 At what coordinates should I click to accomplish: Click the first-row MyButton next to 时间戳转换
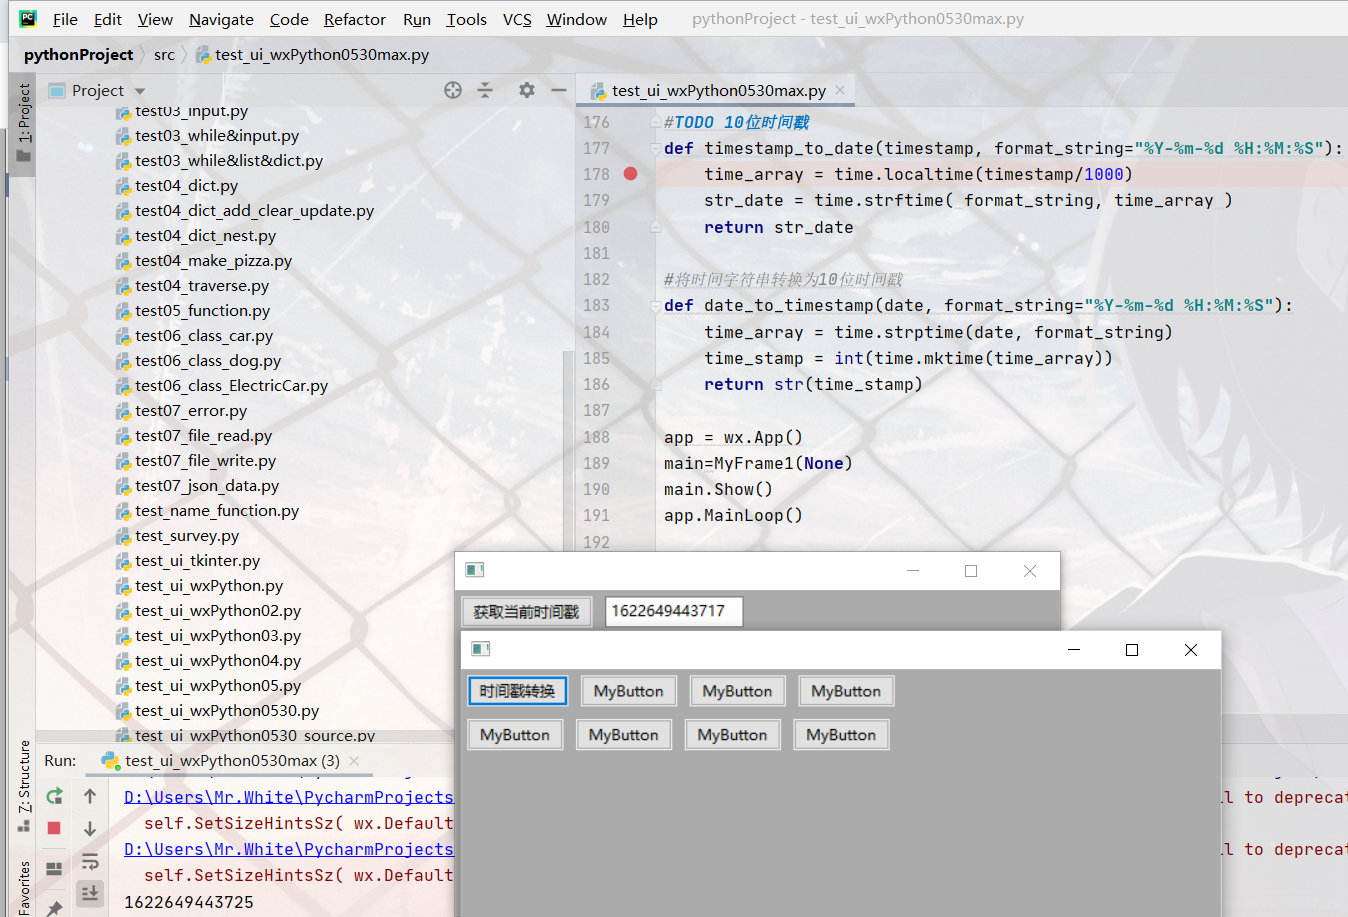point(628,691)
